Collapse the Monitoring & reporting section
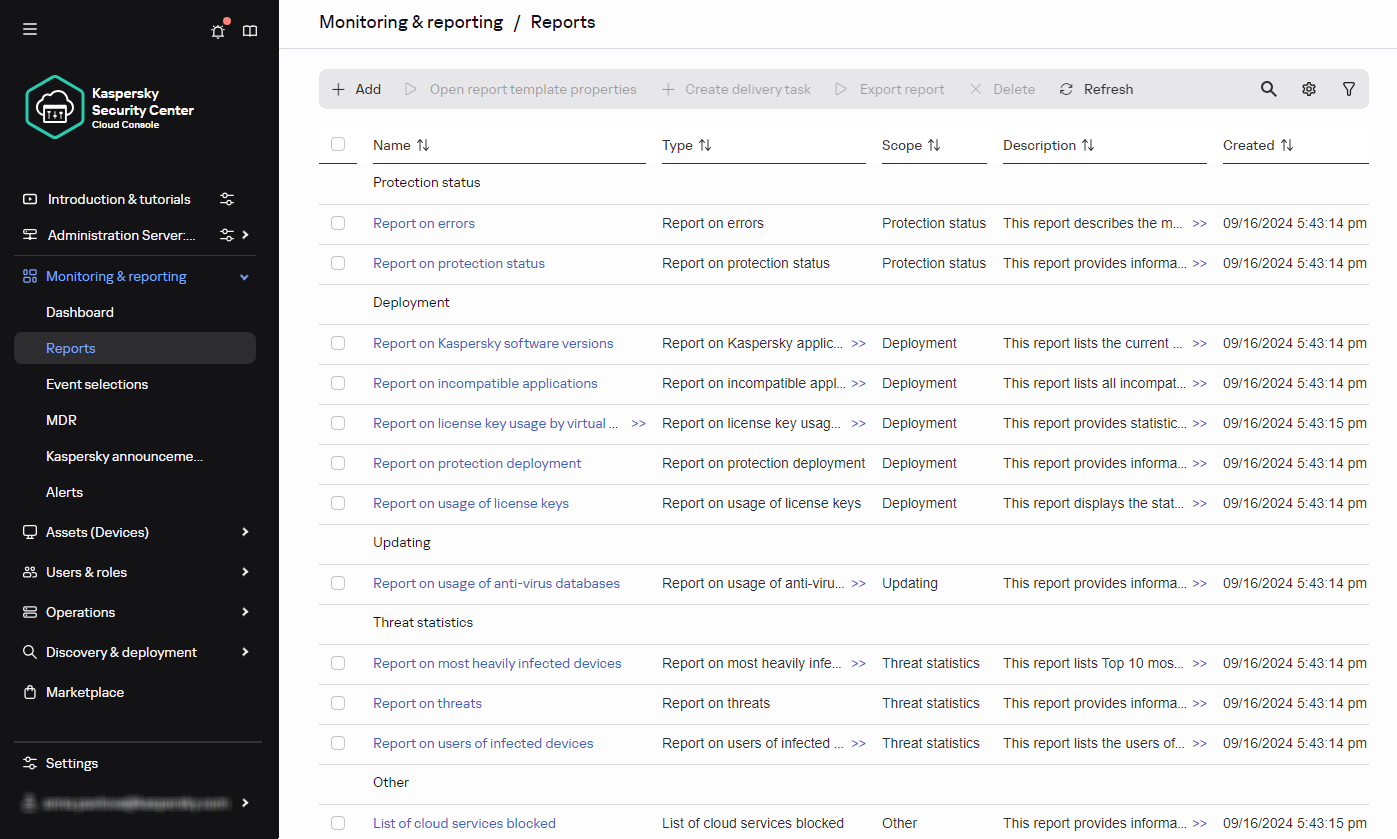 pos(243,276)
